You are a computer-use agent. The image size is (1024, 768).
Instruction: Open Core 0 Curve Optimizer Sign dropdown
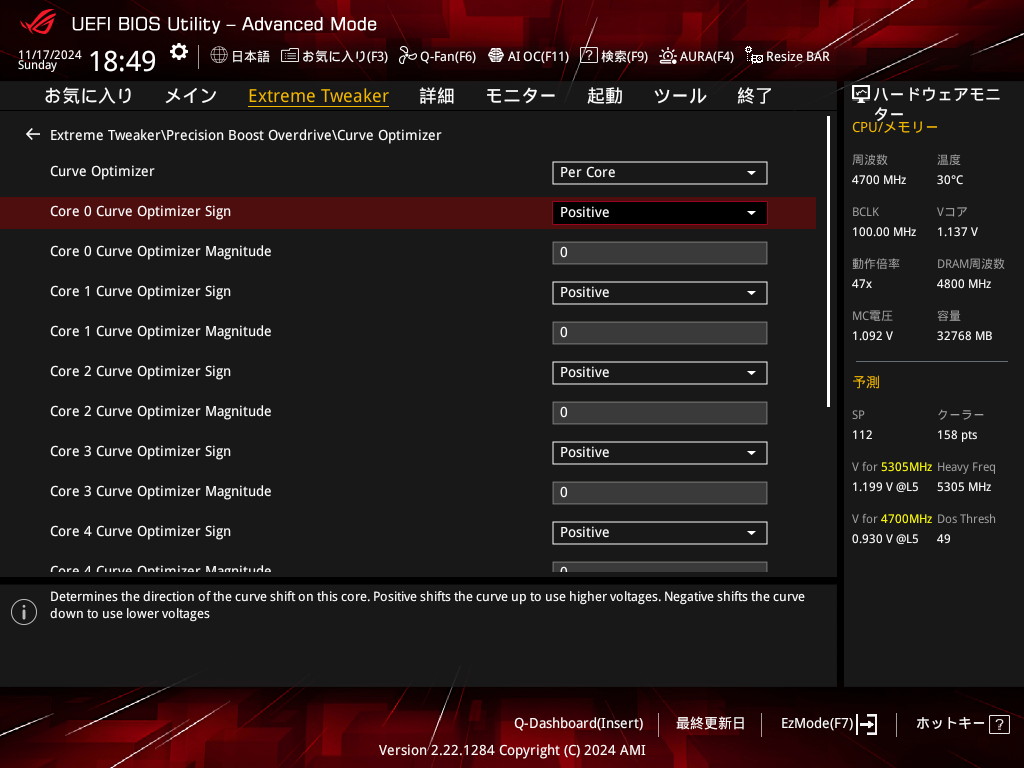(660, 213)
